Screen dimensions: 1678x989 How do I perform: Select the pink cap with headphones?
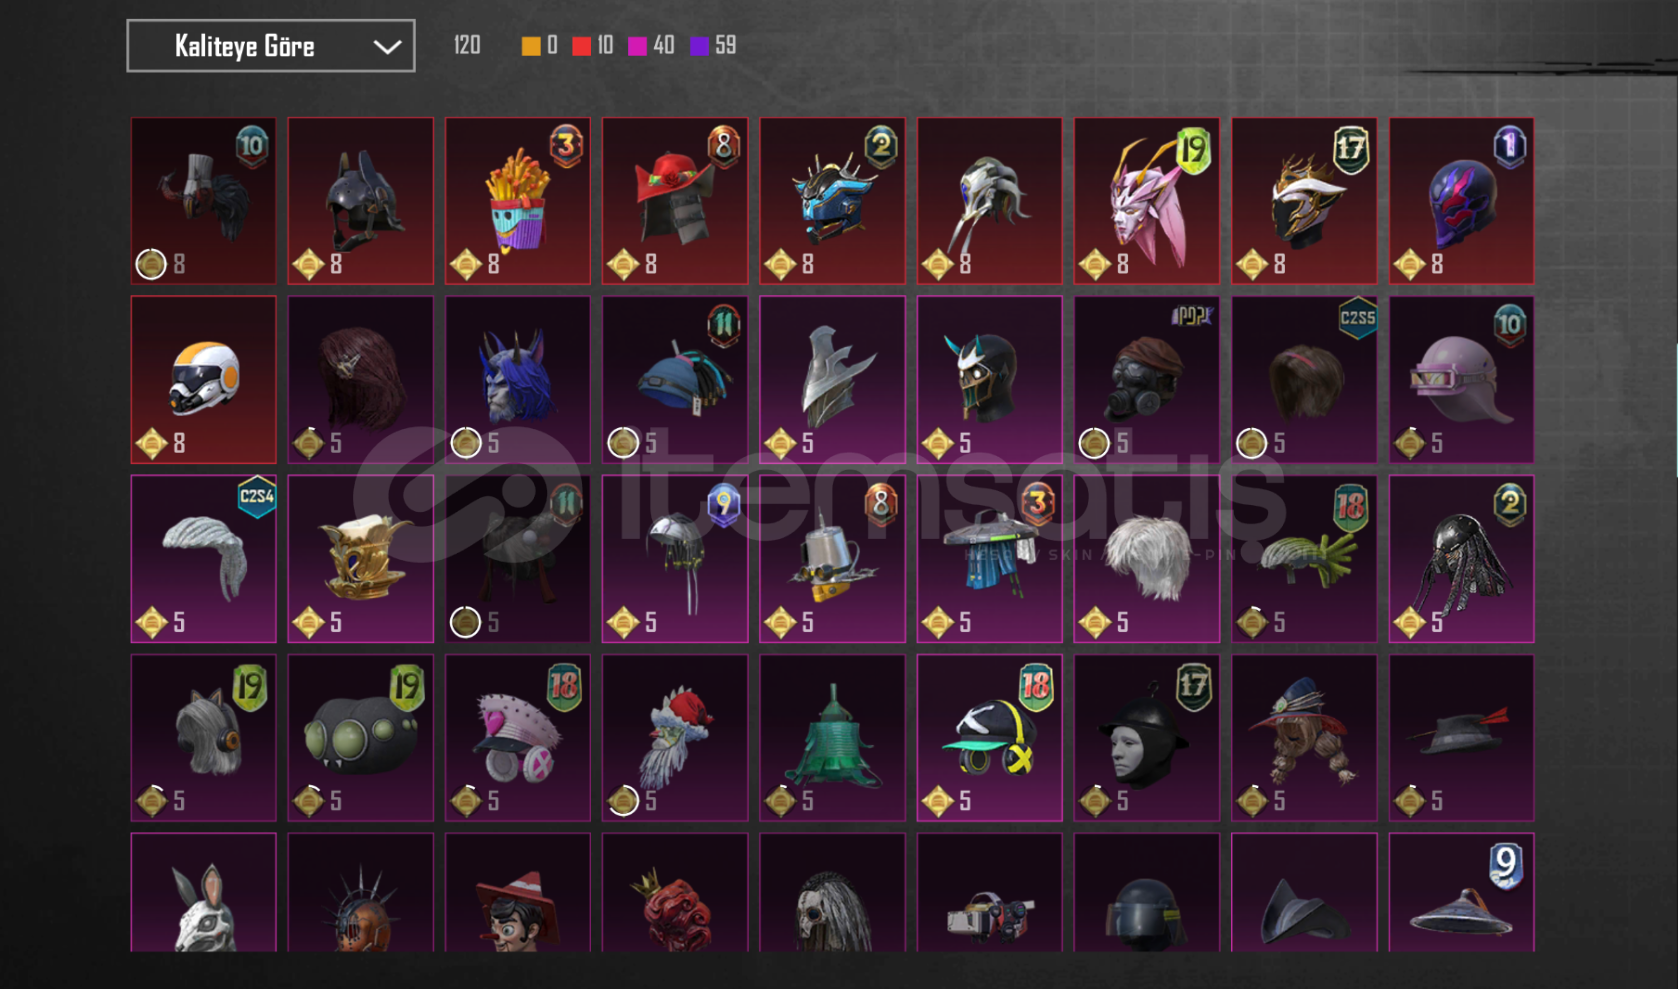[x=518, y=738]
